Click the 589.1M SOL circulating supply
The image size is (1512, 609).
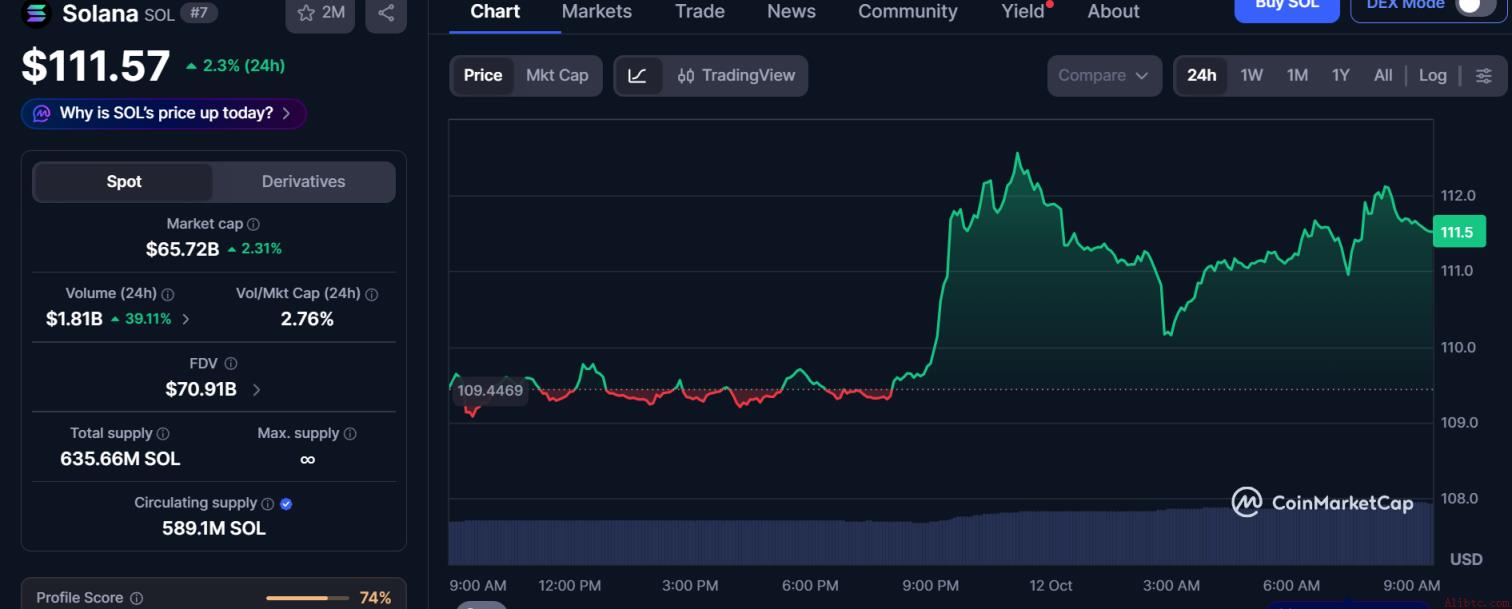click(x=214, y=528)
